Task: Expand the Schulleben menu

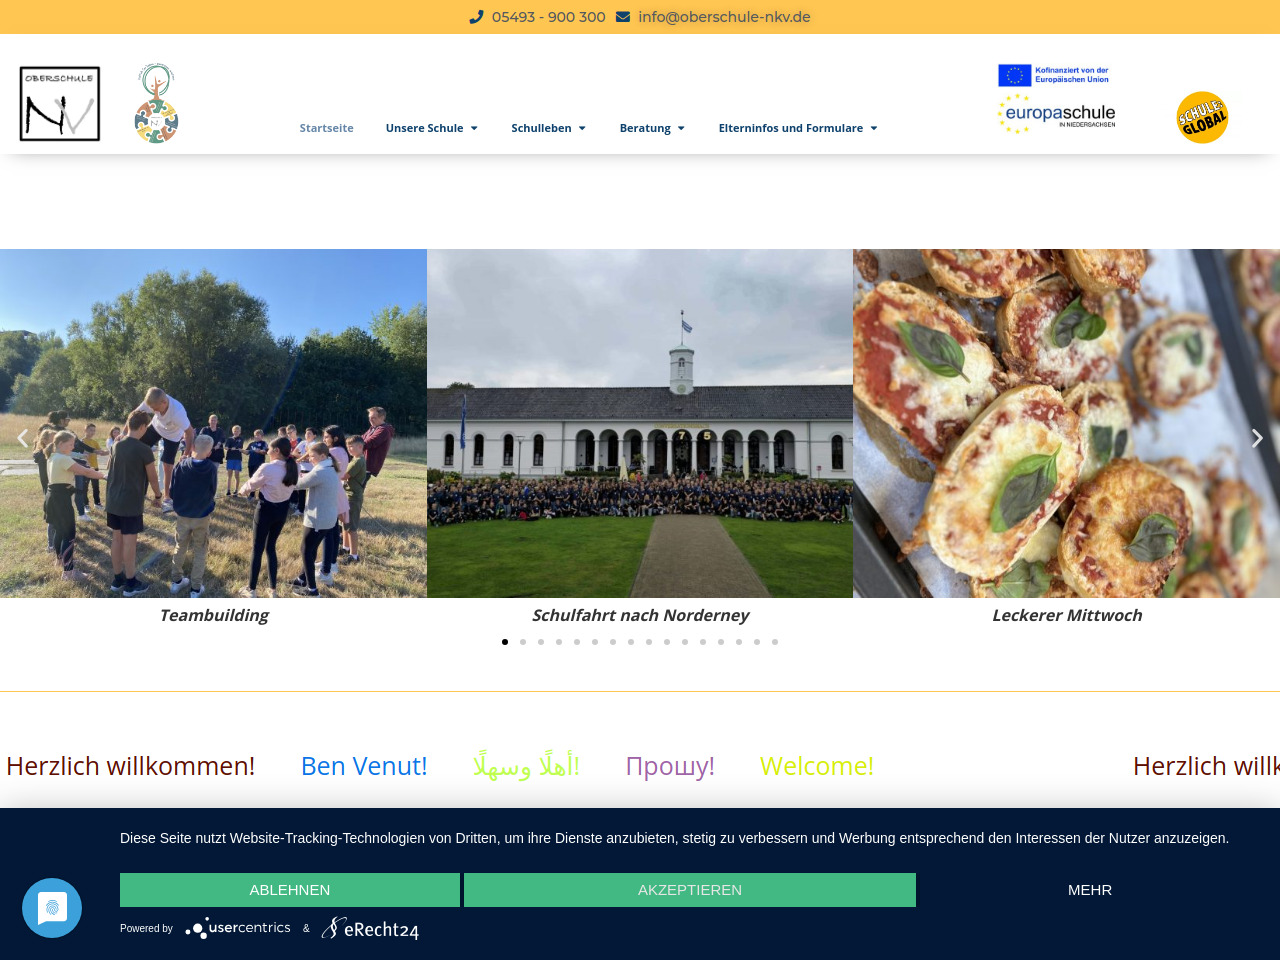Action: (x=549, y=128)
